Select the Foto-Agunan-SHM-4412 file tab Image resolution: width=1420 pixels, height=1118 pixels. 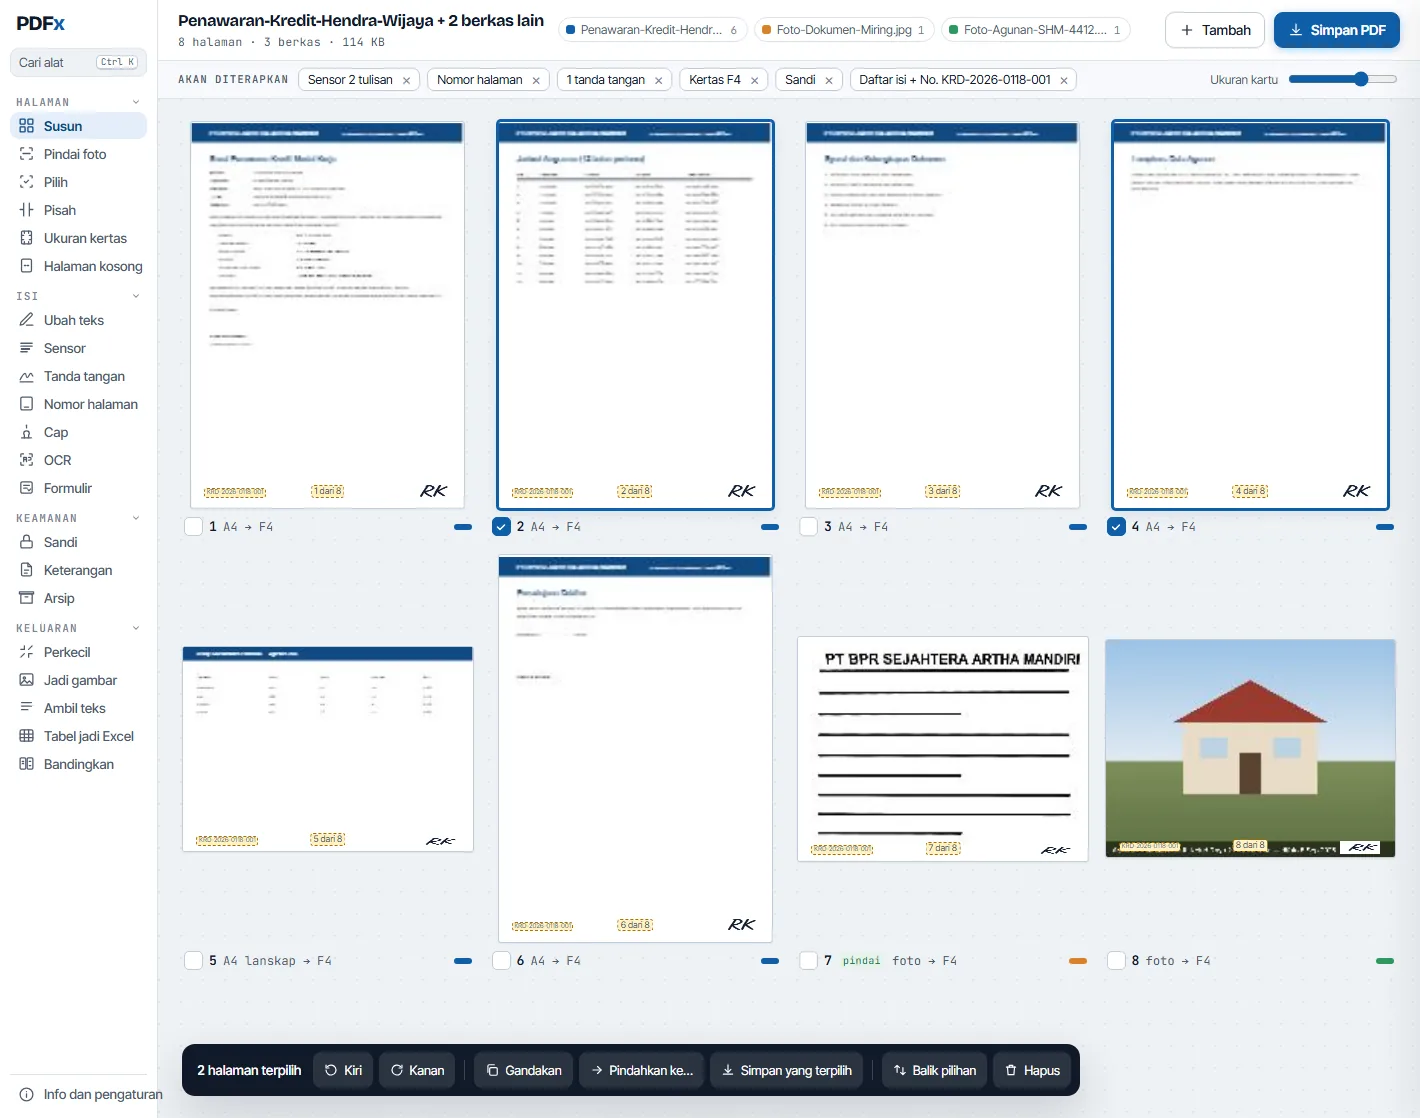coord(1036,30)
